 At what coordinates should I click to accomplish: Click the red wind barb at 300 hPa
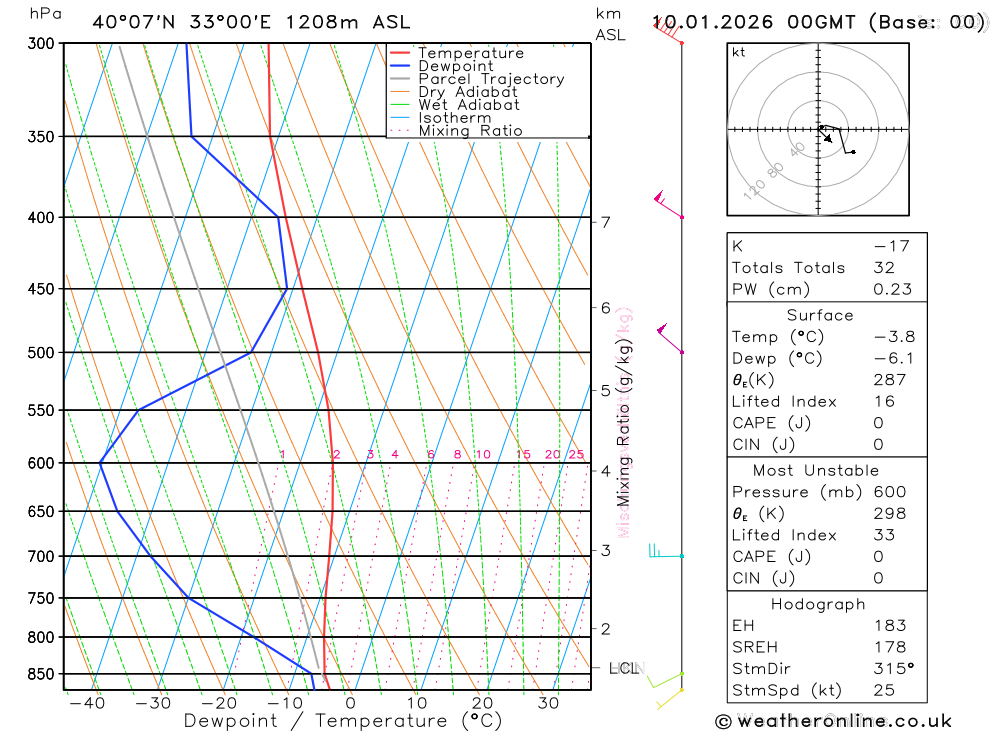(x=668, y=32)
